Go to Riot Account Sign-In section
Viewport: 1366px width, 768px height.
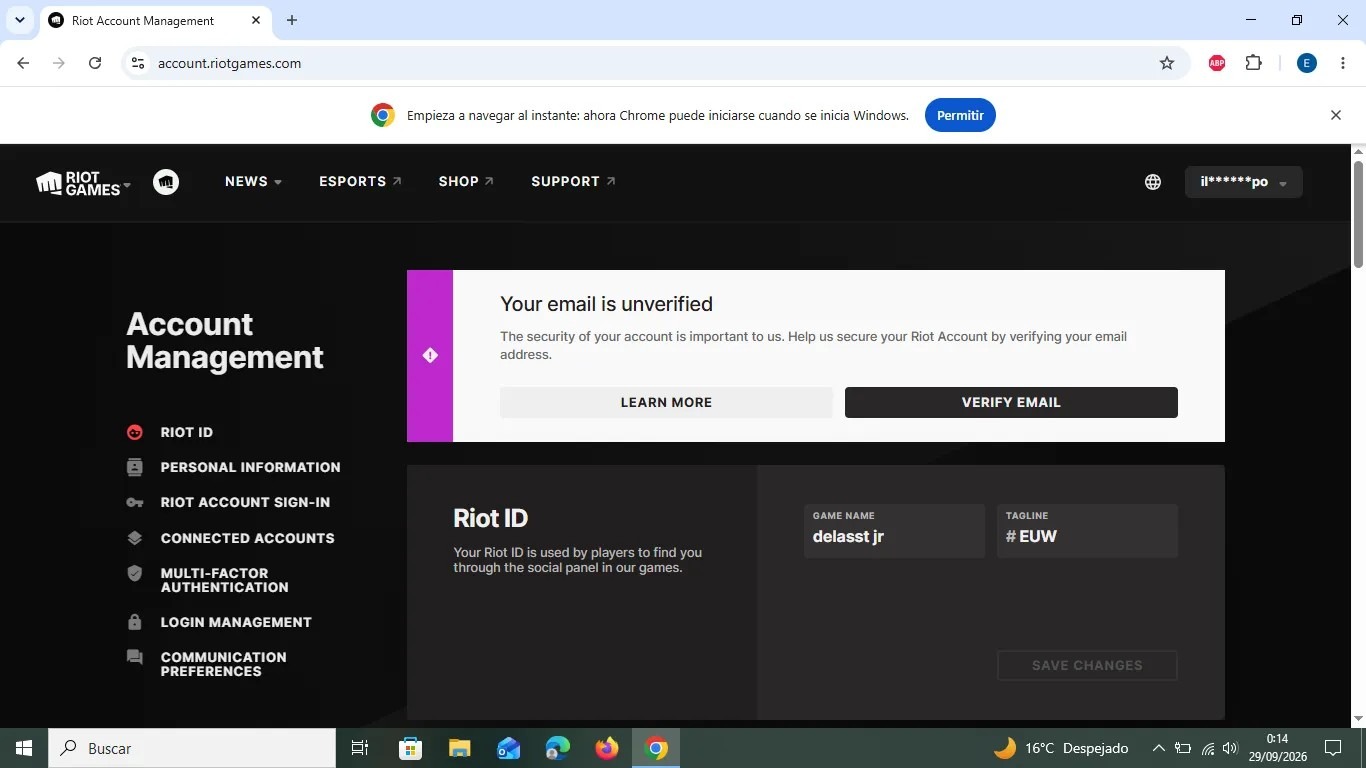(245, 502)
